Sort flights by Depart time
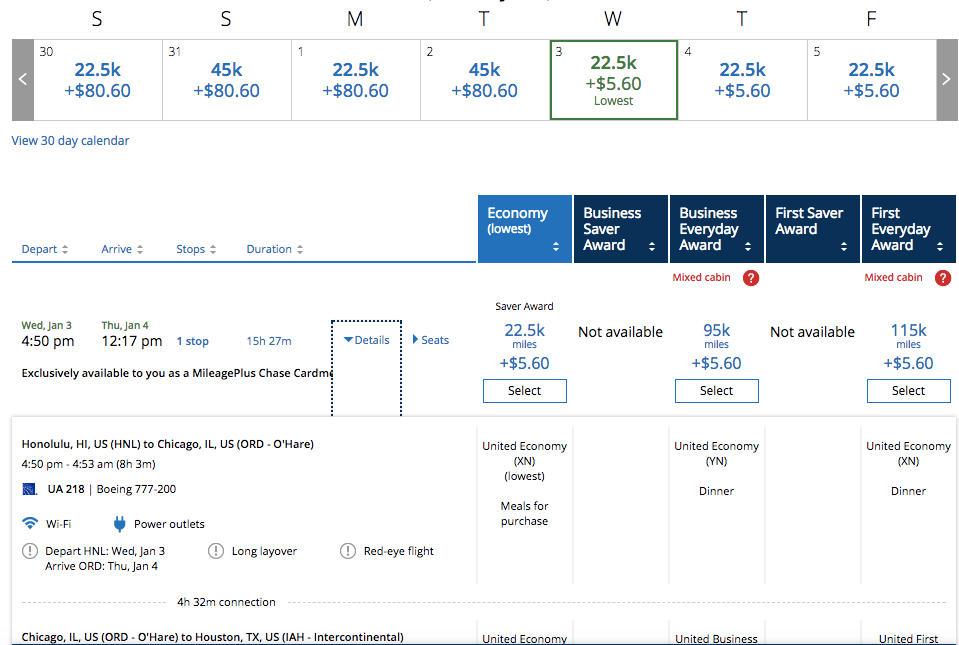Screen dimensions: 959x645 point(45,249)
